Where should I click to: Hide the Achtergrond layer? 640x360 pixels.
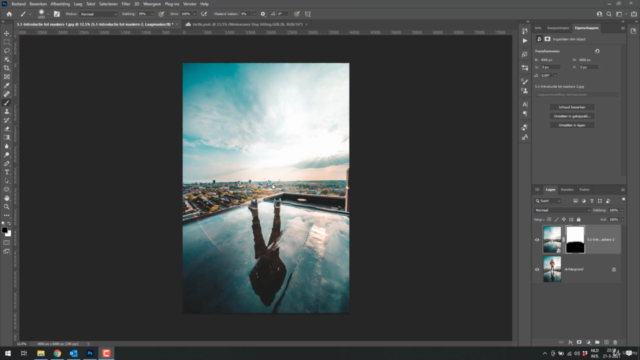click(x=537, y=269)
